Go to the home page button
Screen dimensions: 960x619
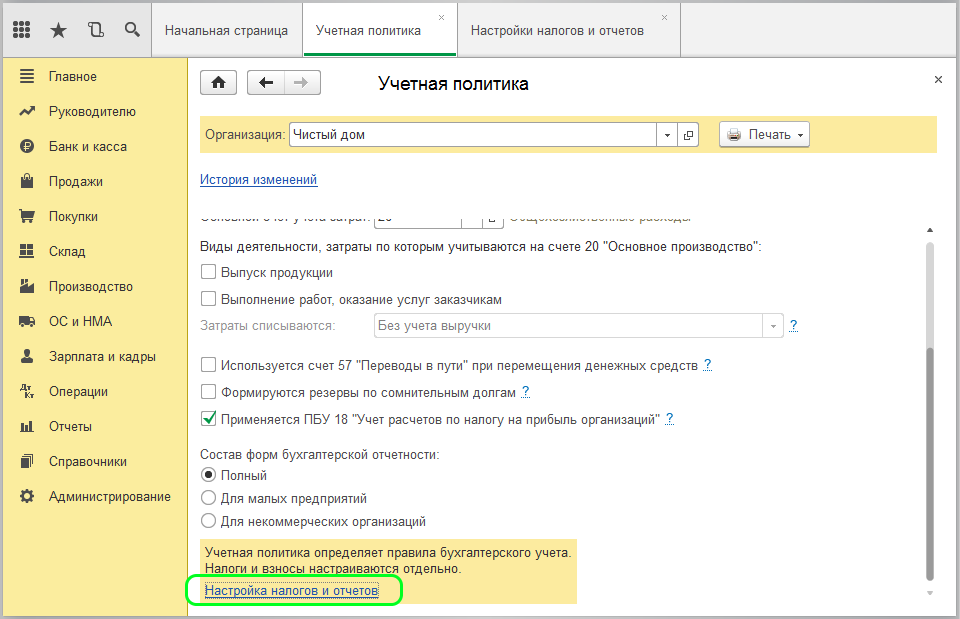[219, 83]
